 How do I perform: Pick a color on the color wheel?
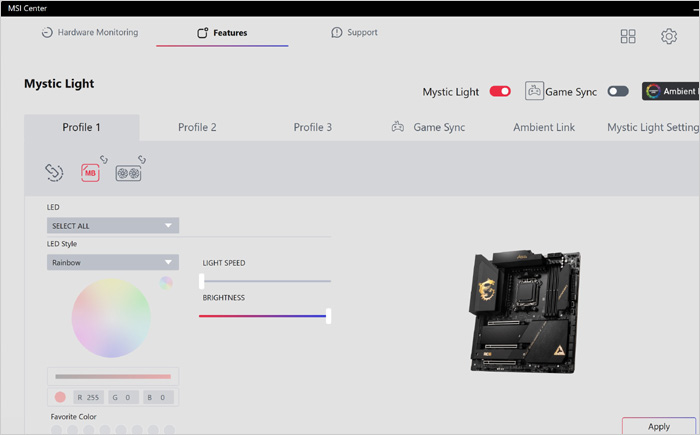coord(111,318)
